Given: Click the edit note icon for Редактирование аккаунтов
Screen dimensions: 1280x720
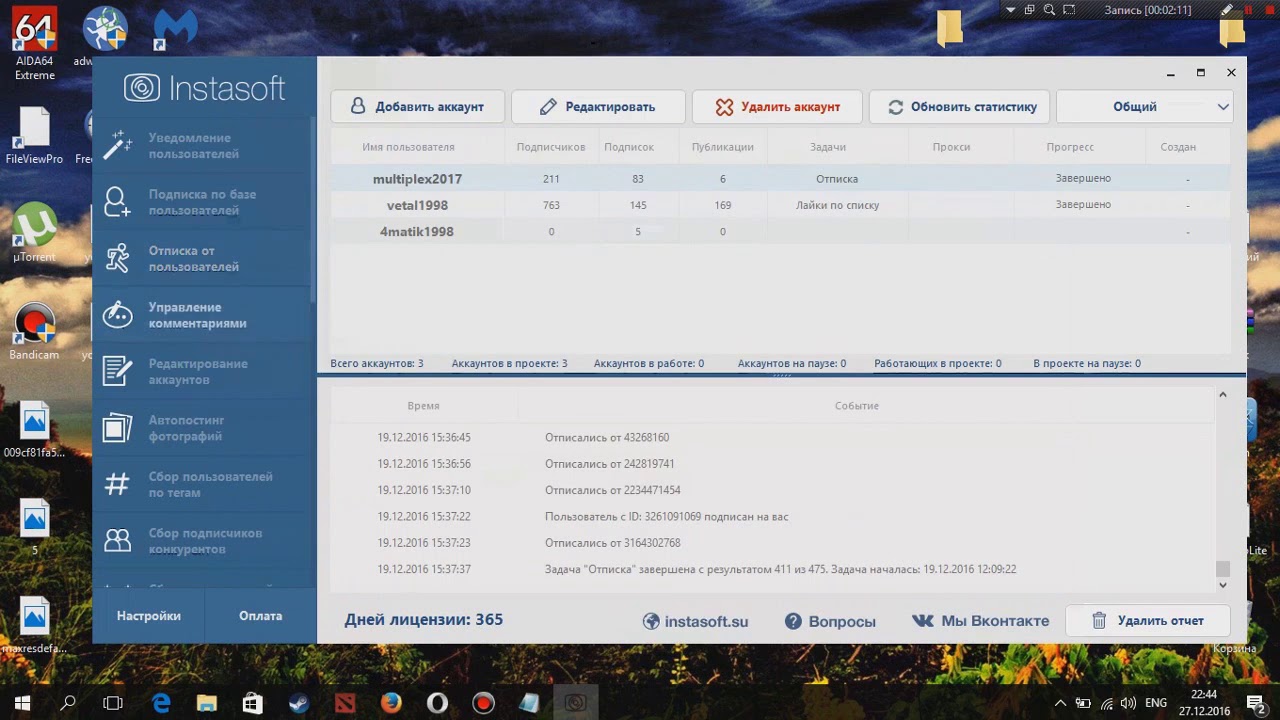Looking at the screenshot, I should (x=117, y=371).
